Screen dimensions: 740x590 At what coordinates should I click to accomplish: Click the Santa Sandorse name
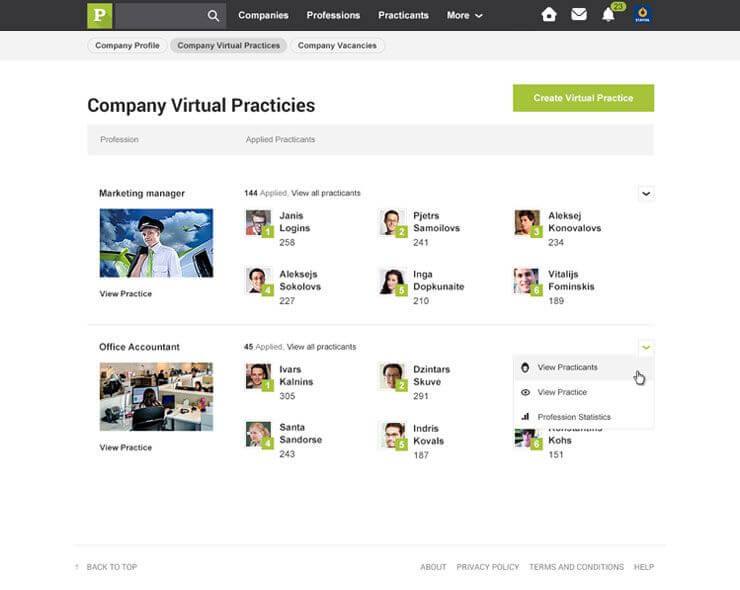coord(301,433)
